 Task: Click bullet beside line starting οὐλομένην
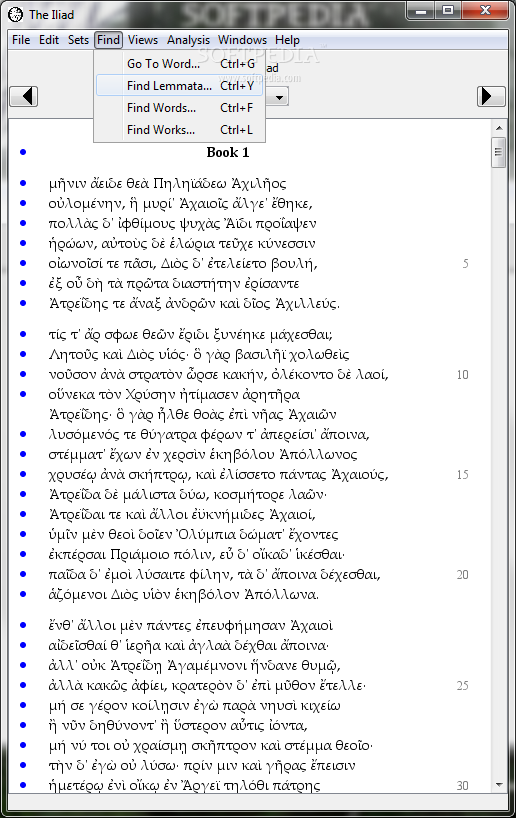(x=23, y=203)
